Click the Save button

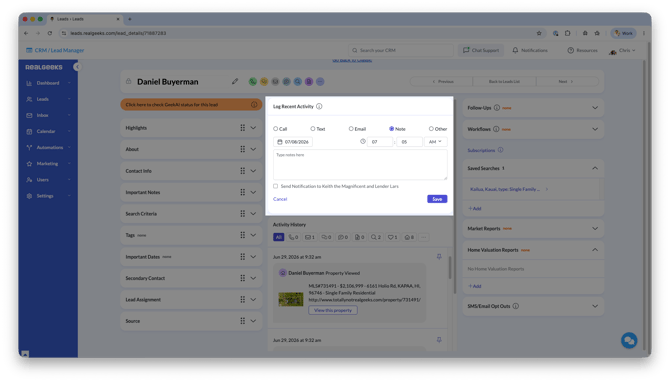coord(437,199)
